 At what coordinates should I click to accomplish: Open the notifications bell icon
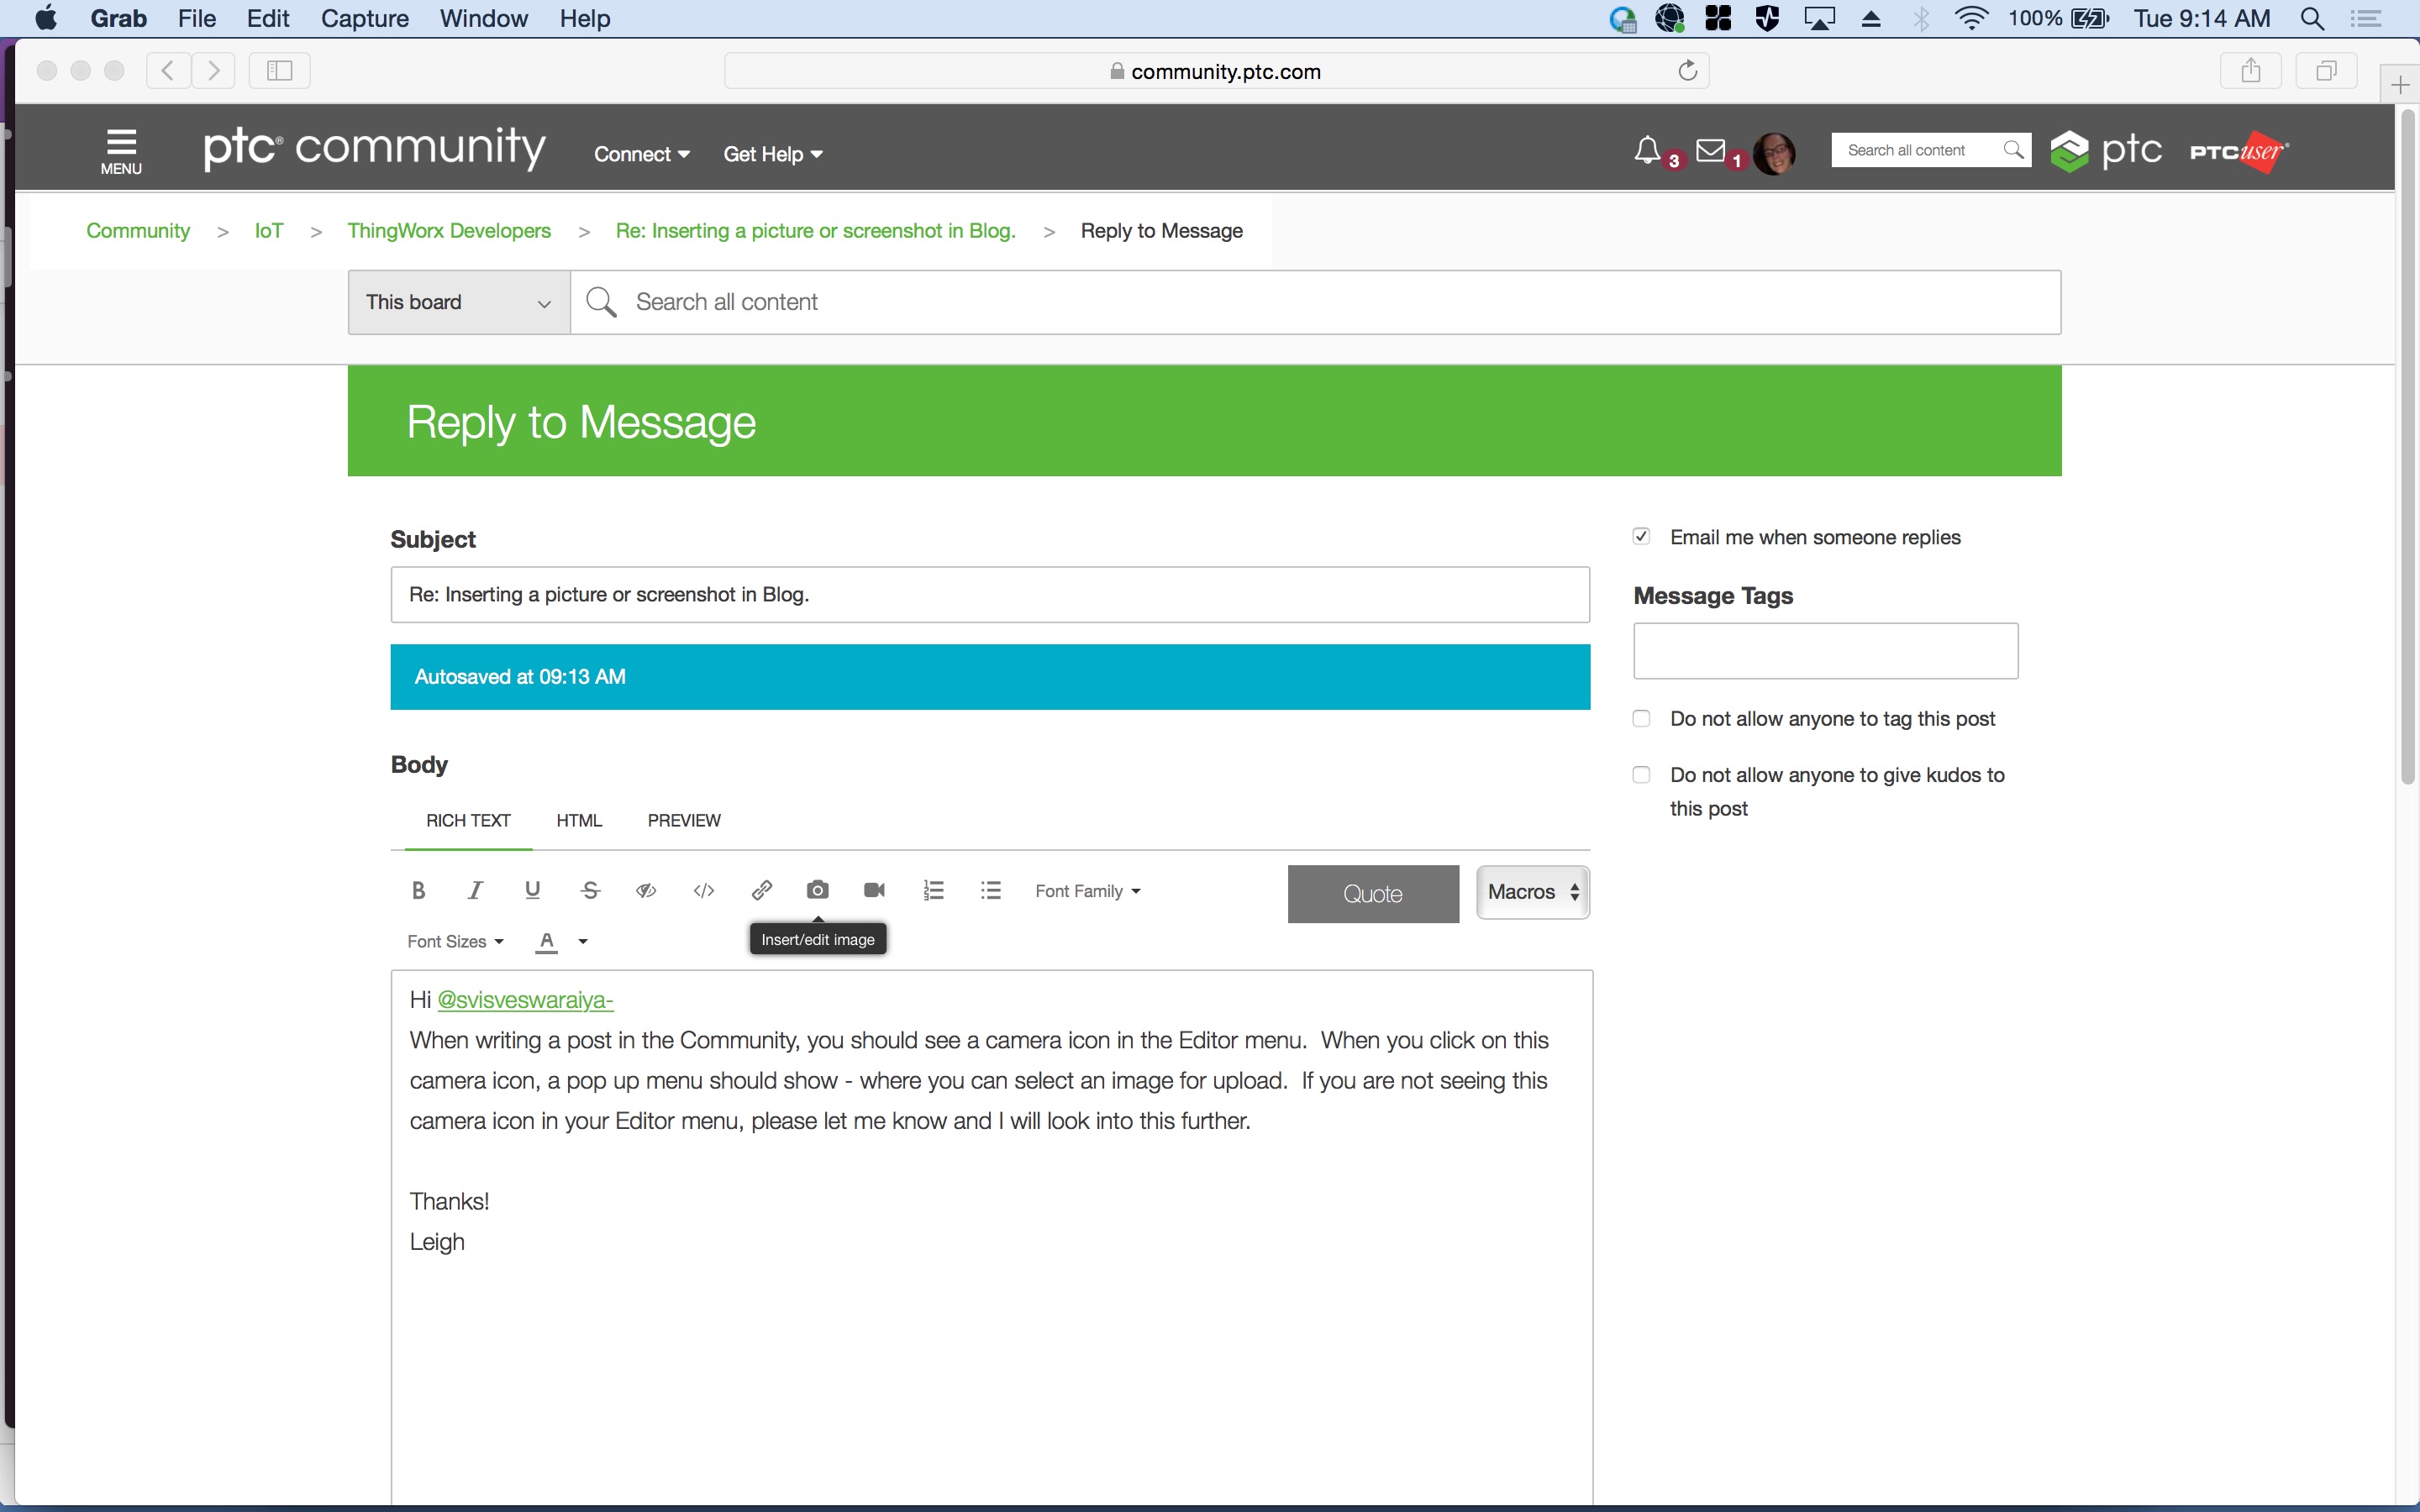click(x=1647, y=150)
